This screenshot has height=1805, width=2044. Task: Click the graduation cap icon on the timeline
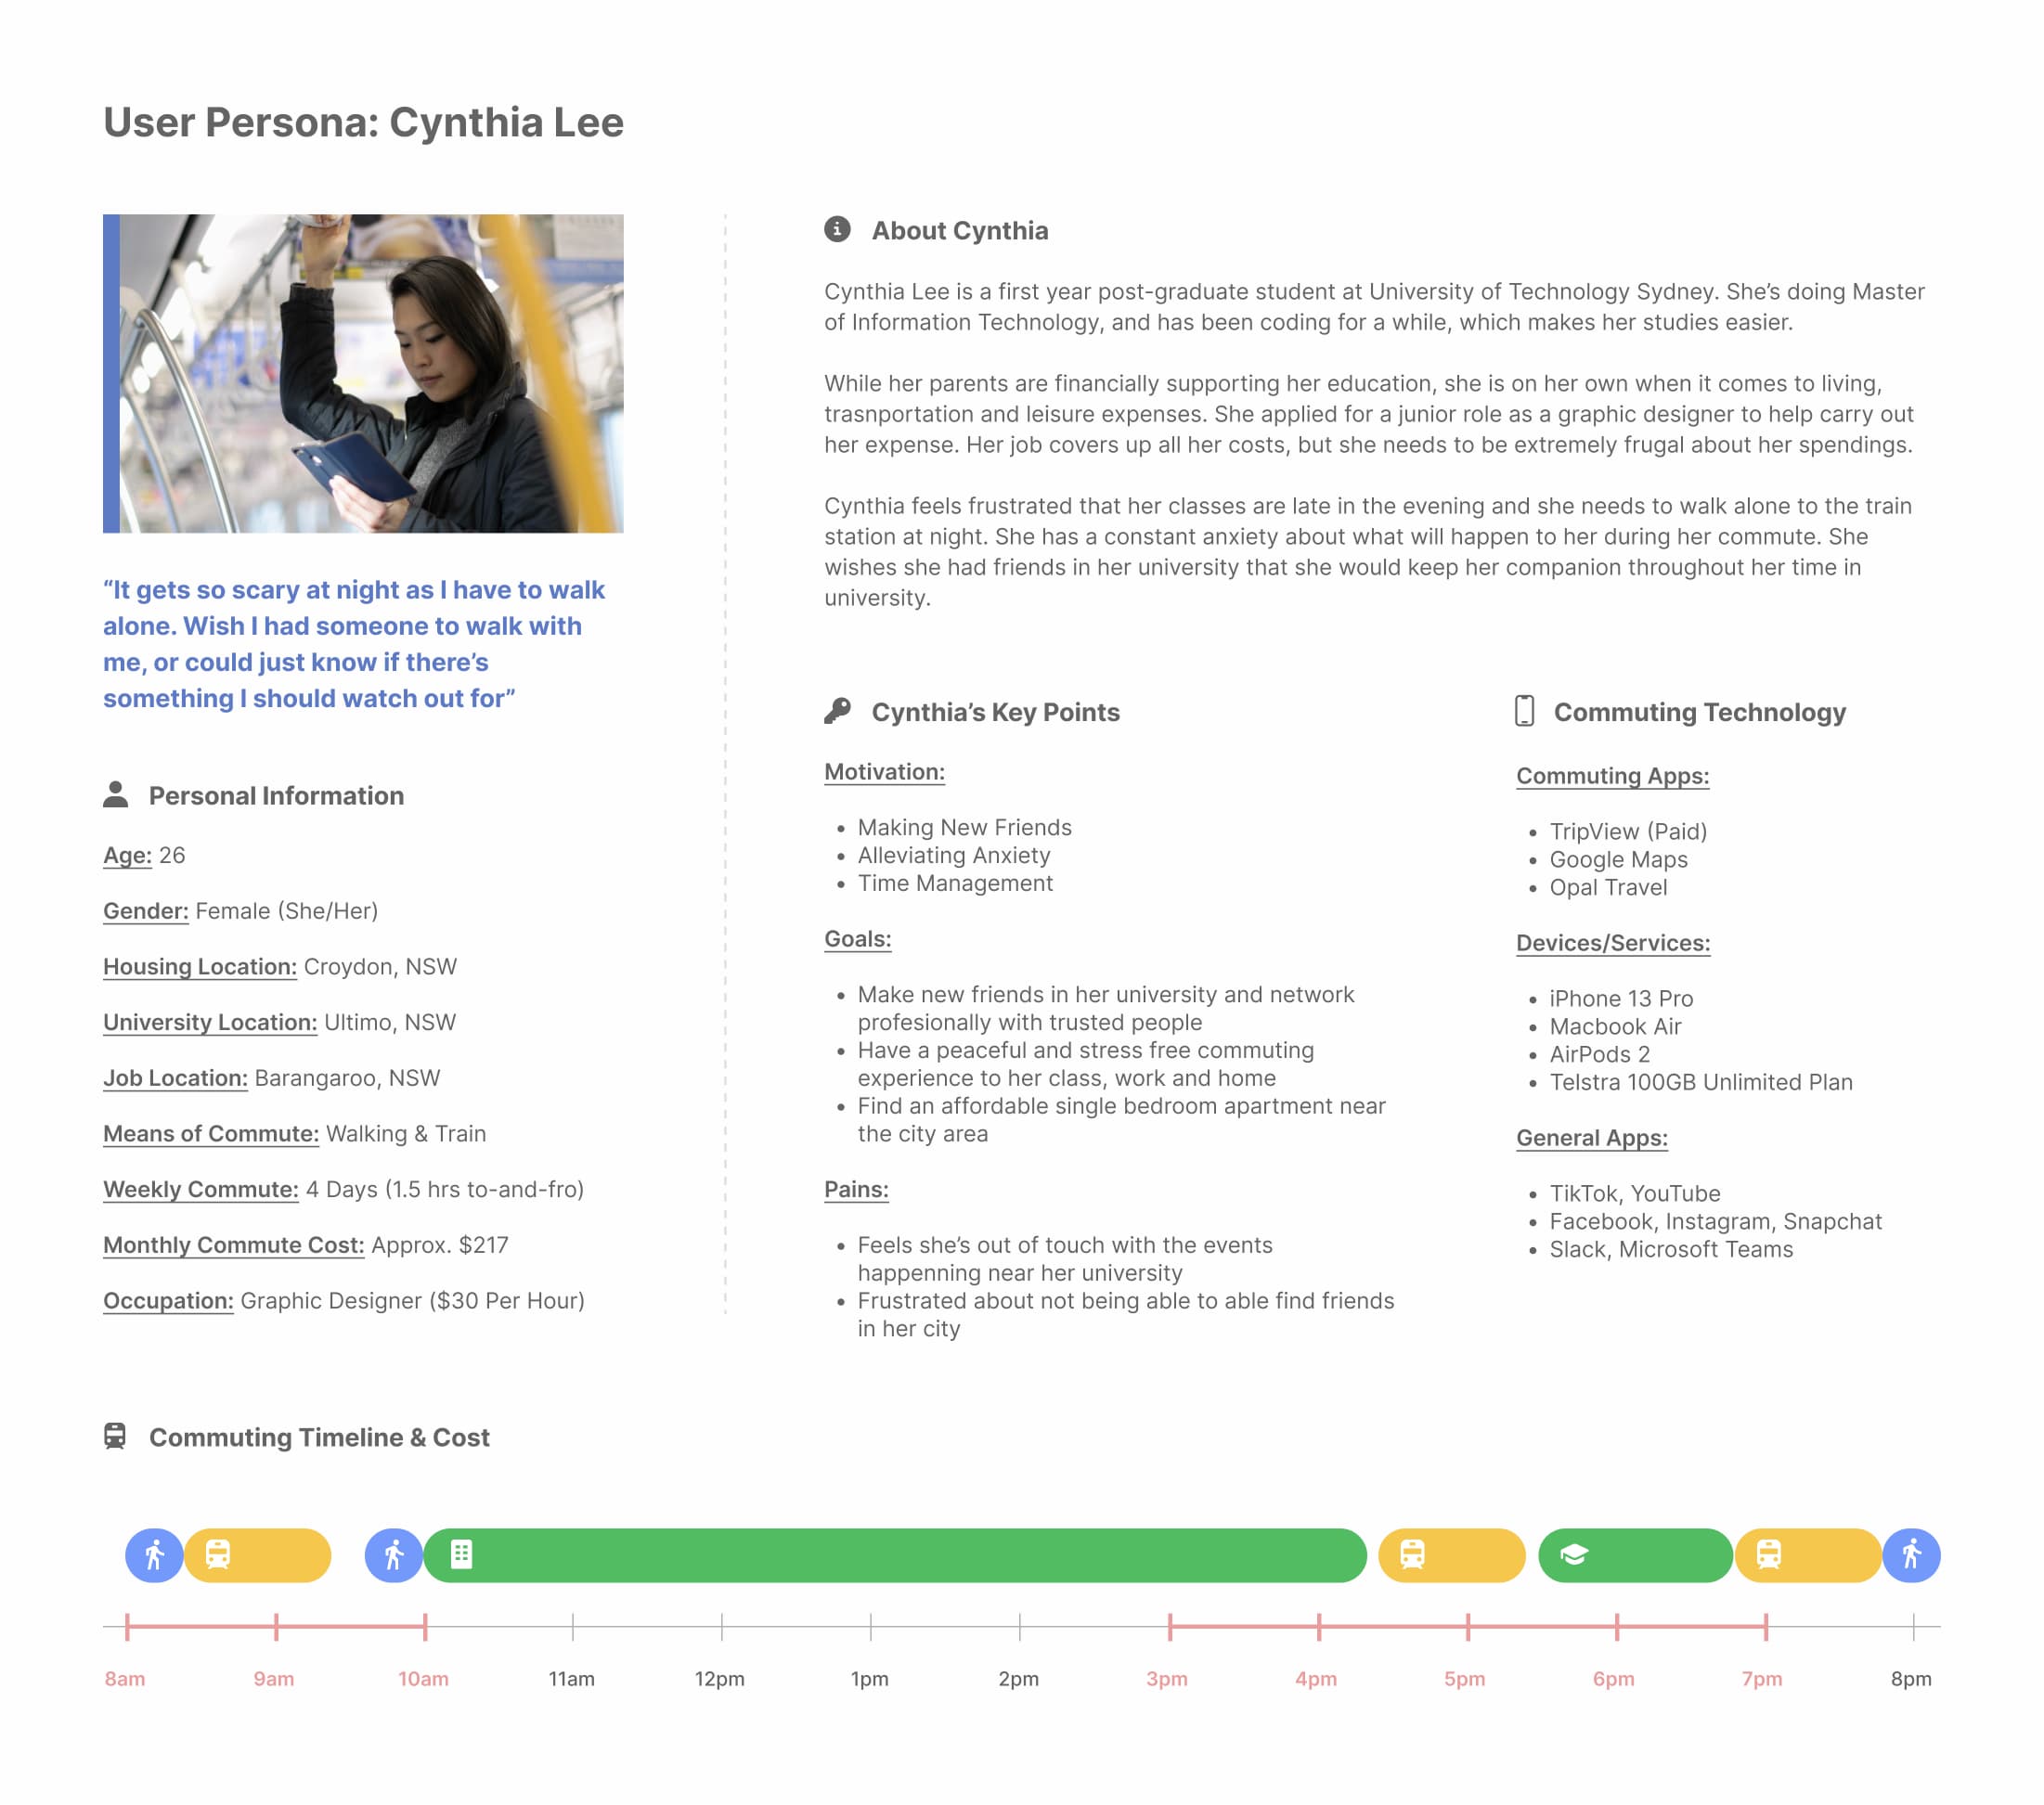[x=1574, y=1555]
